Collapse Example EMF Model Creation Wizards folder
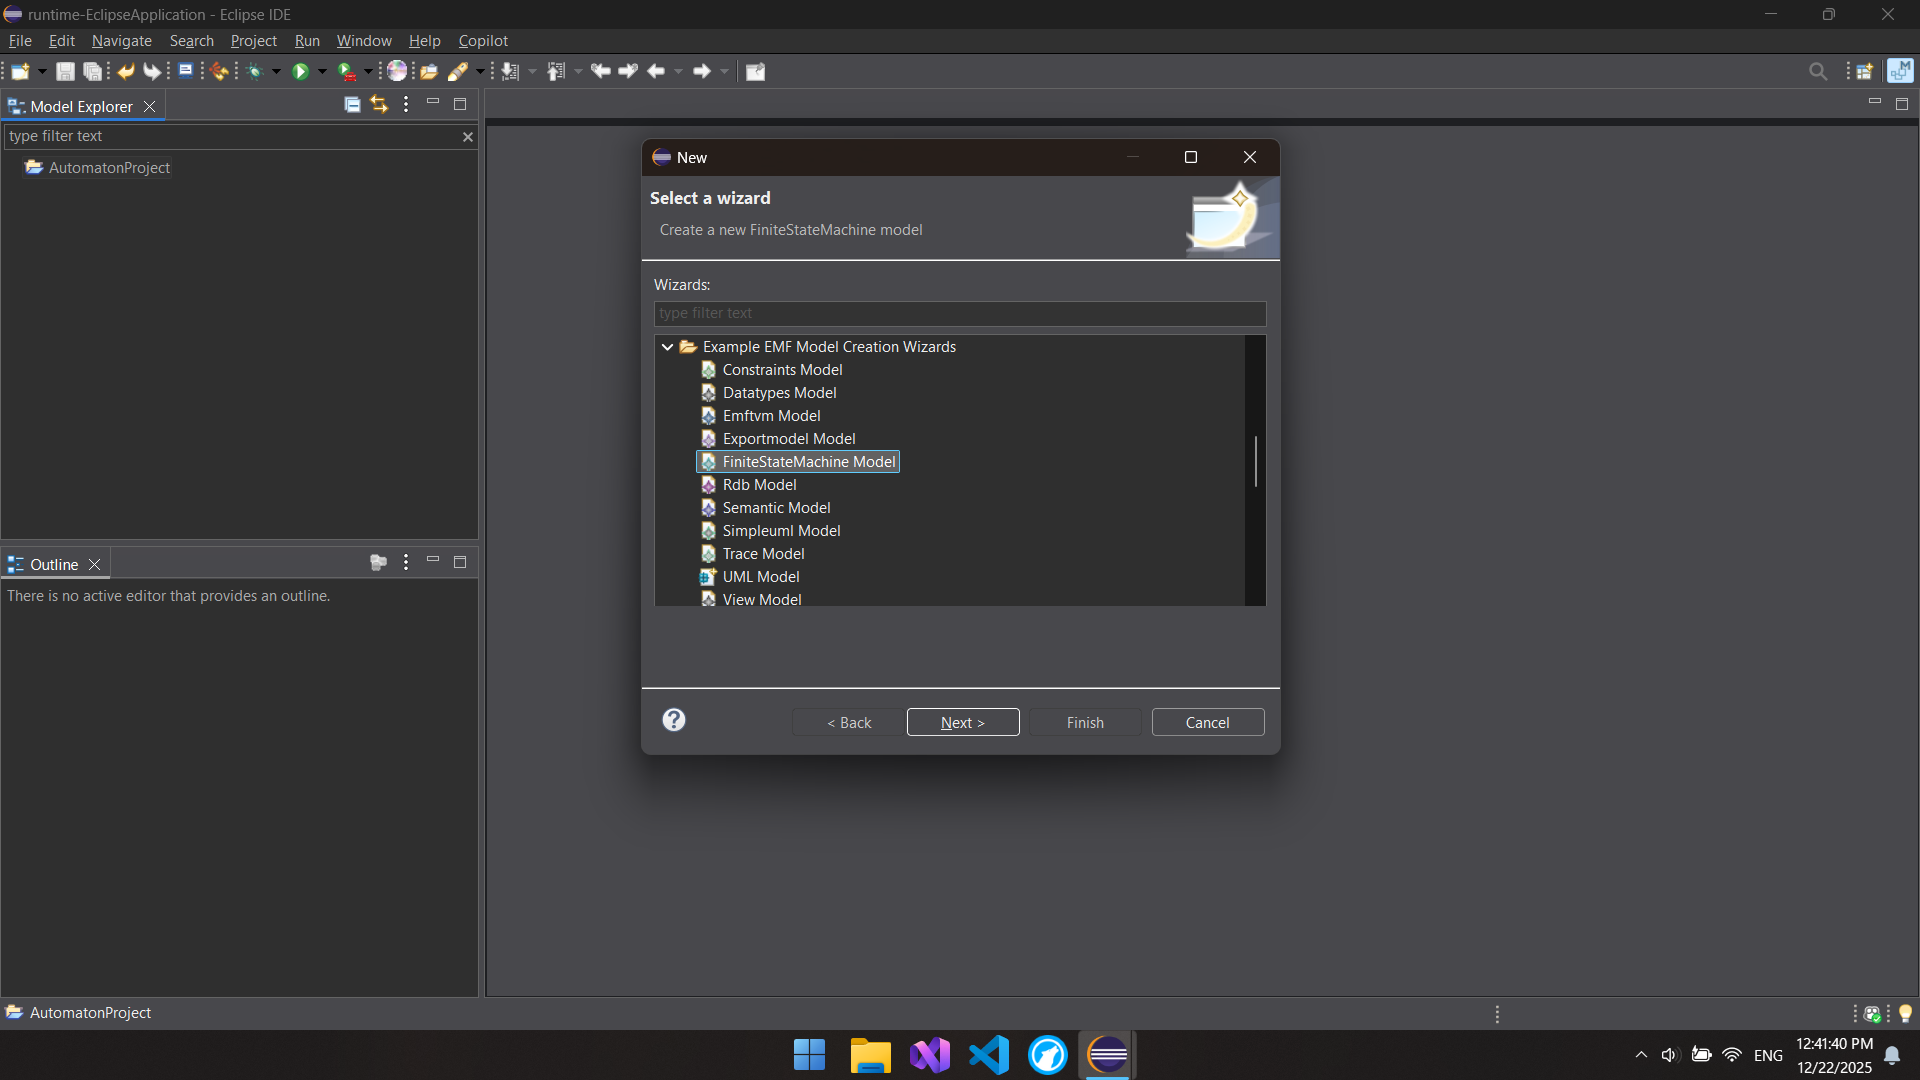The image size is (1920, 1080). (667, 347)
